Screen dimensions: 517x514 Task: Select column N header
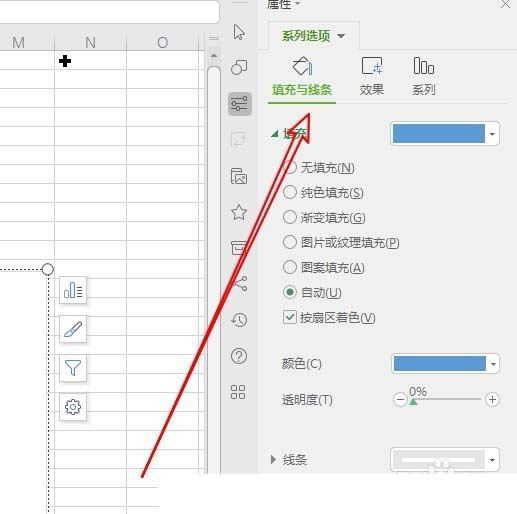click(x=90, y=42)
